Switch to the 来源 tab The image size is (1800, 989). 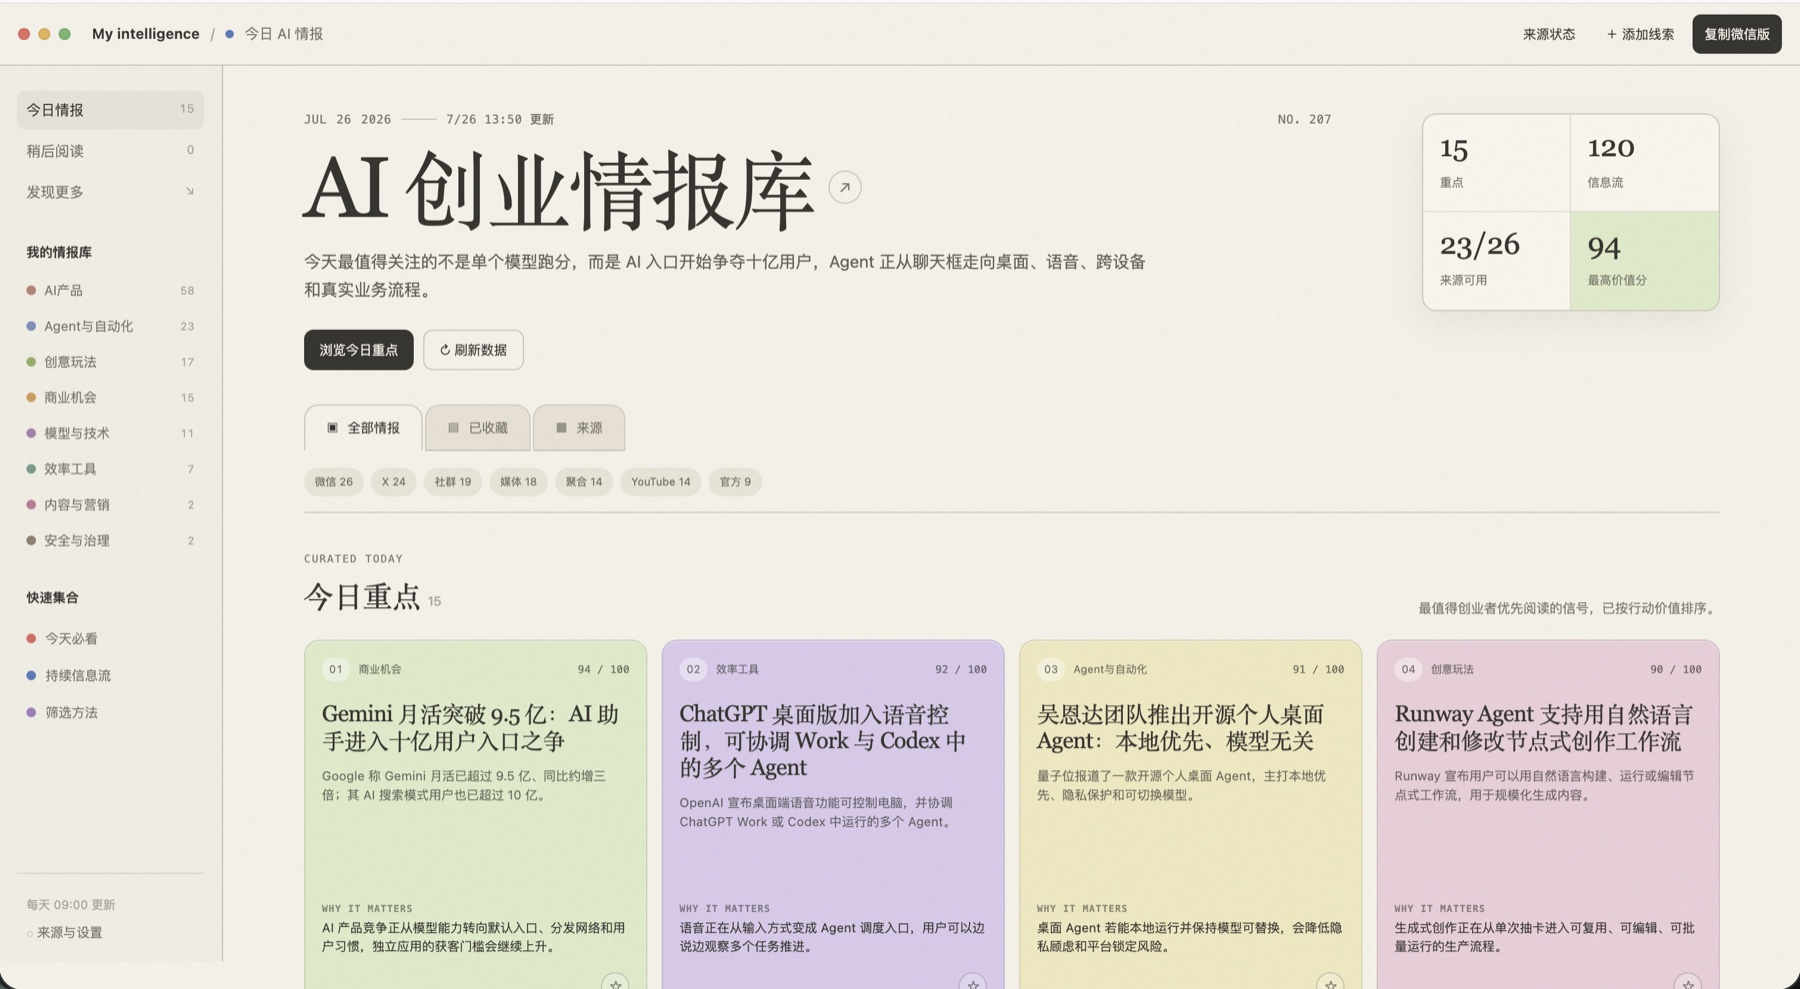[579, 428]
